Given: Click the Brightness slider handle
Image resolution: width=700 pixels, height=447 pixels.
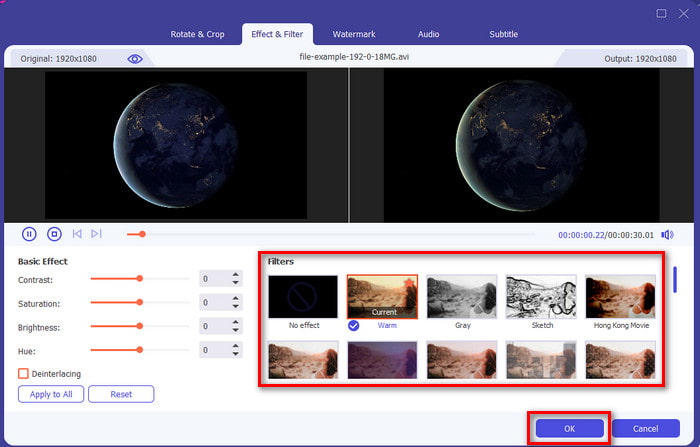Looking at the screenshot, I should (x=139, y=326).
